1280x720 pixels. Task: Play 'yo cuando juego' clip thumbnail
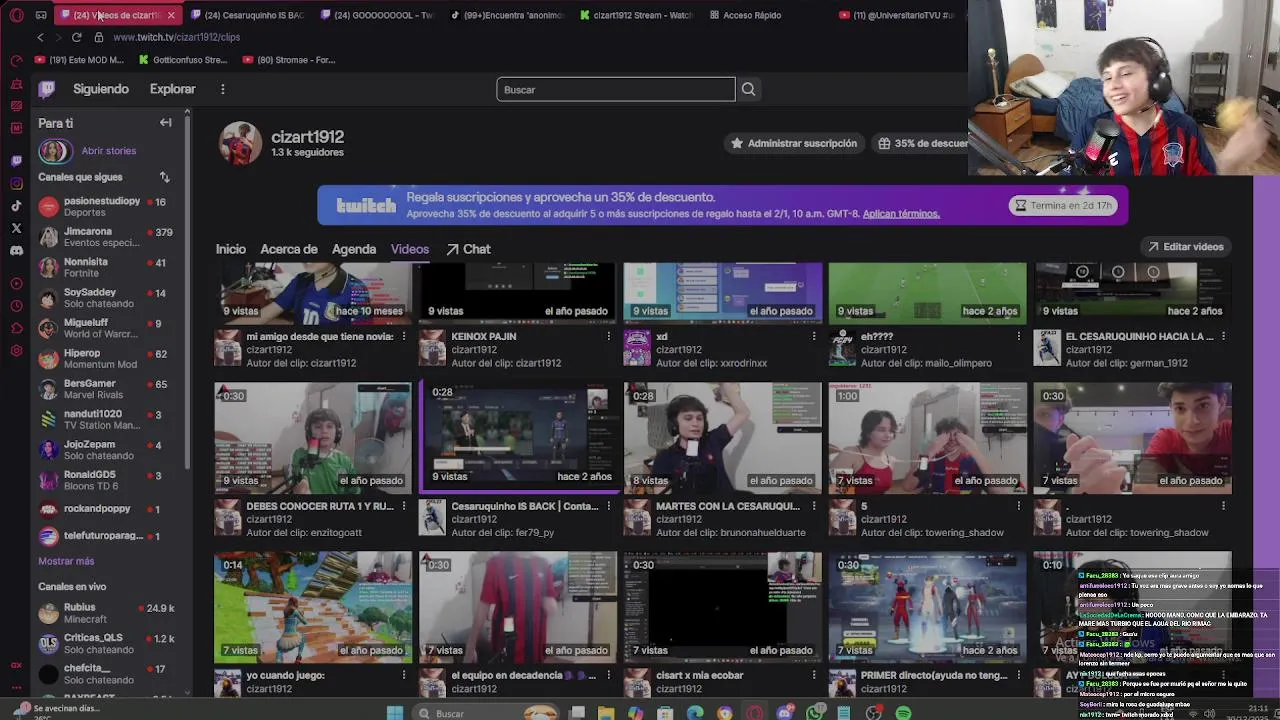click(313, 607)
